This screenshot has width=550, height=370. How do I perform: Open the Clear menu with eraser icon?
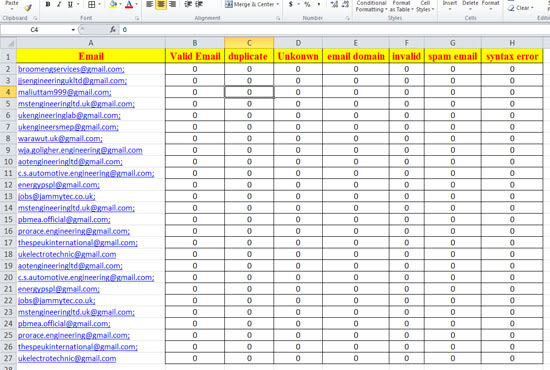521,8
